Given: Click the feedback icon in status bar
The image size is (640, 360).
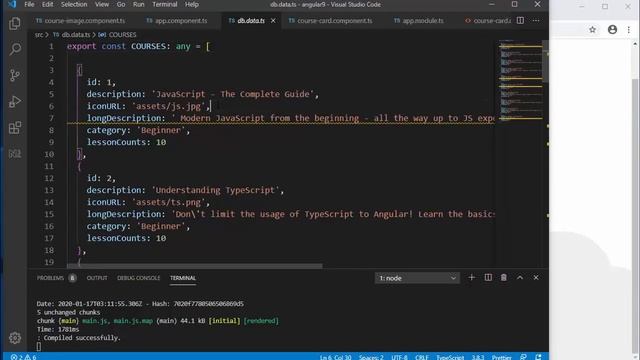Looking at the screenshot, I should 523,357.
